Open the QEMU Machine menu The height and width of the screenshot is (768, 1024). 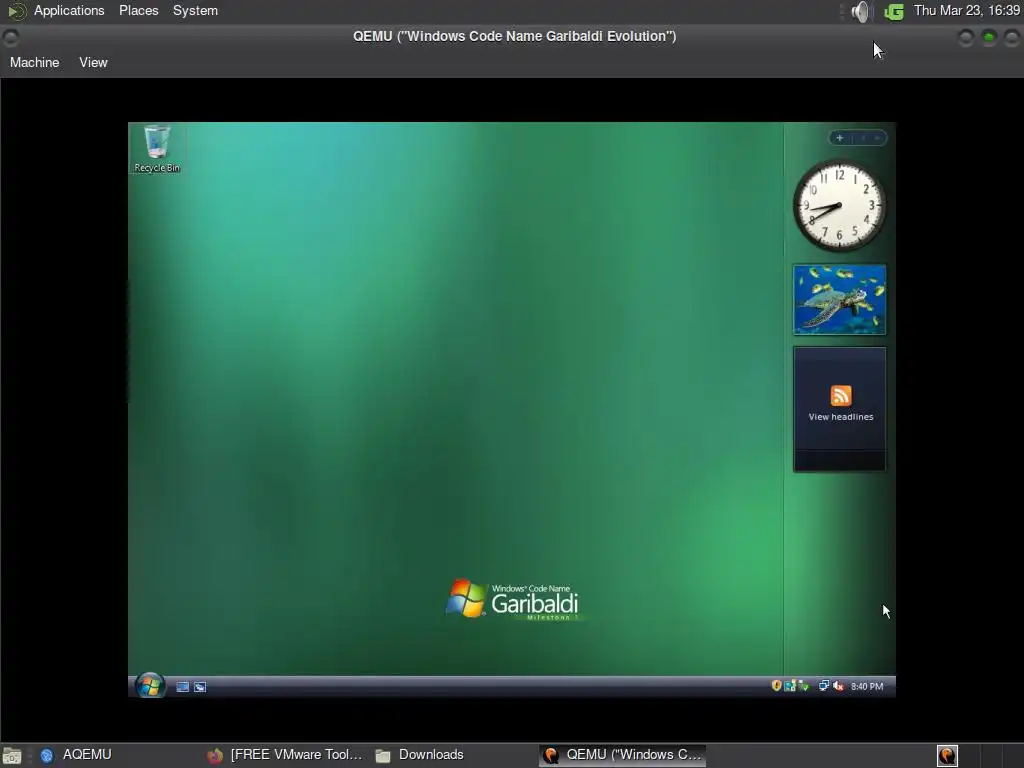[35, 63]
